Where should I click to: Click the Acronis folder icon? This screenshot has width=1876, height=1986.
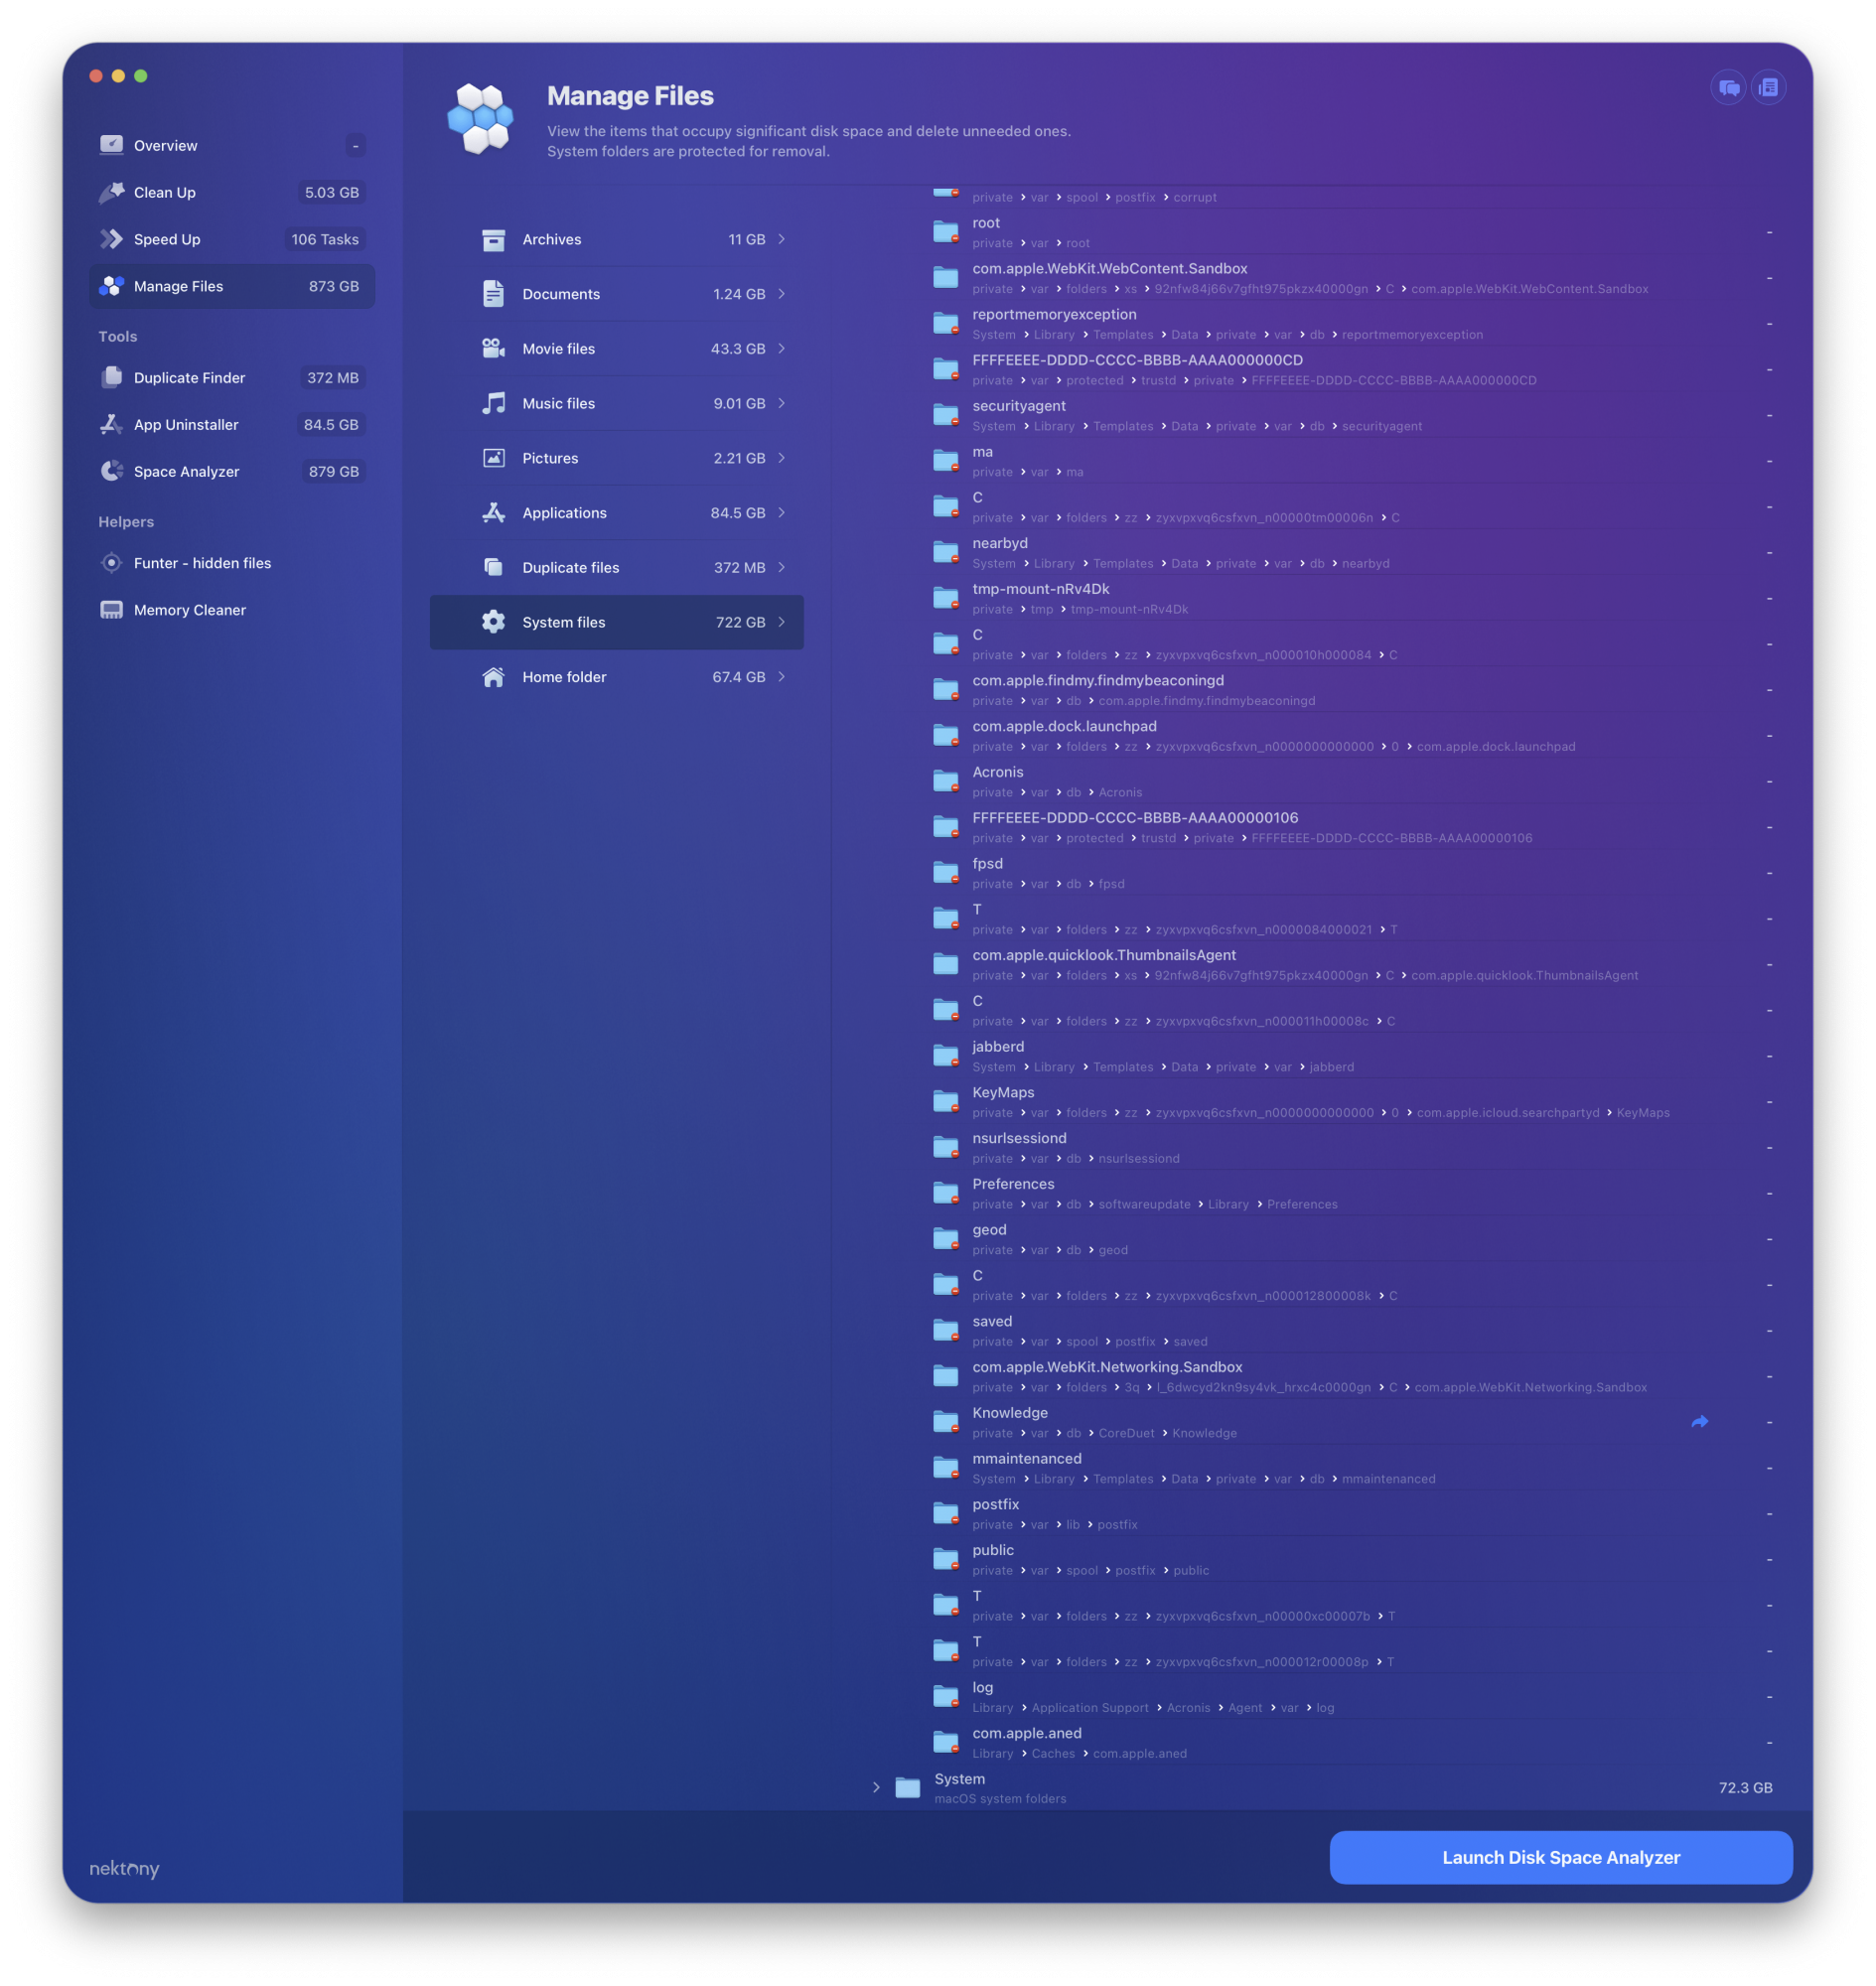(946, 781)
